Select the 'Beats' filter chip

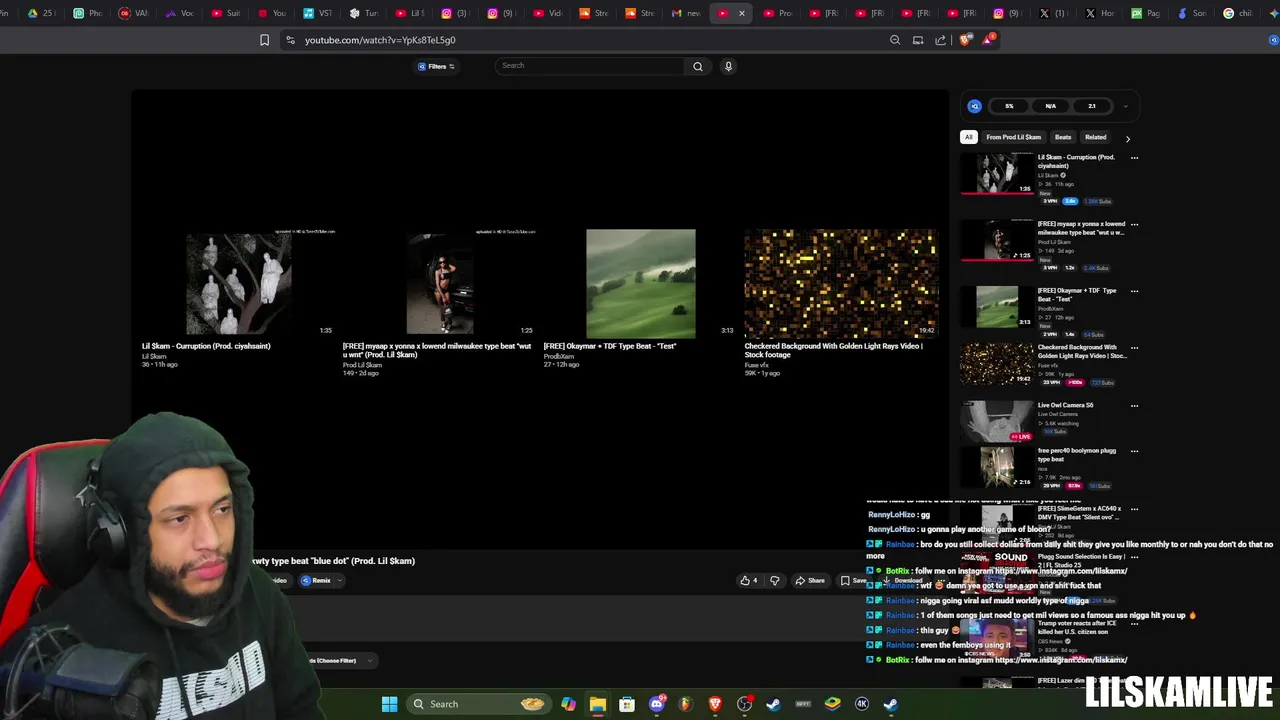click(1063, 137)
